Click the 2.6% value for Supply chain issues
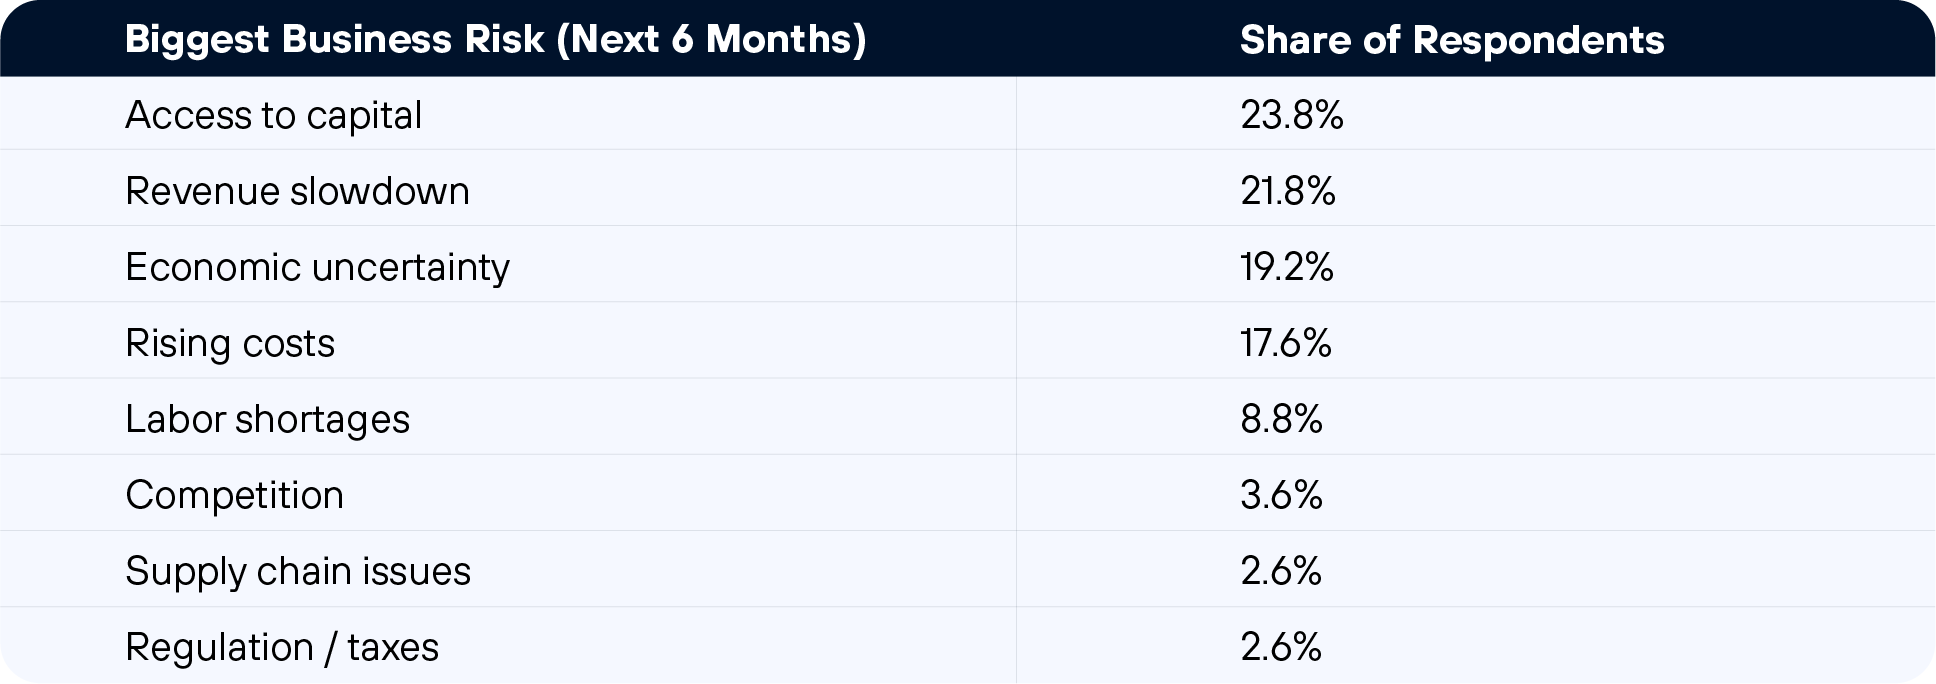The image size is (1936, 684). click(x=1280, y=571)
